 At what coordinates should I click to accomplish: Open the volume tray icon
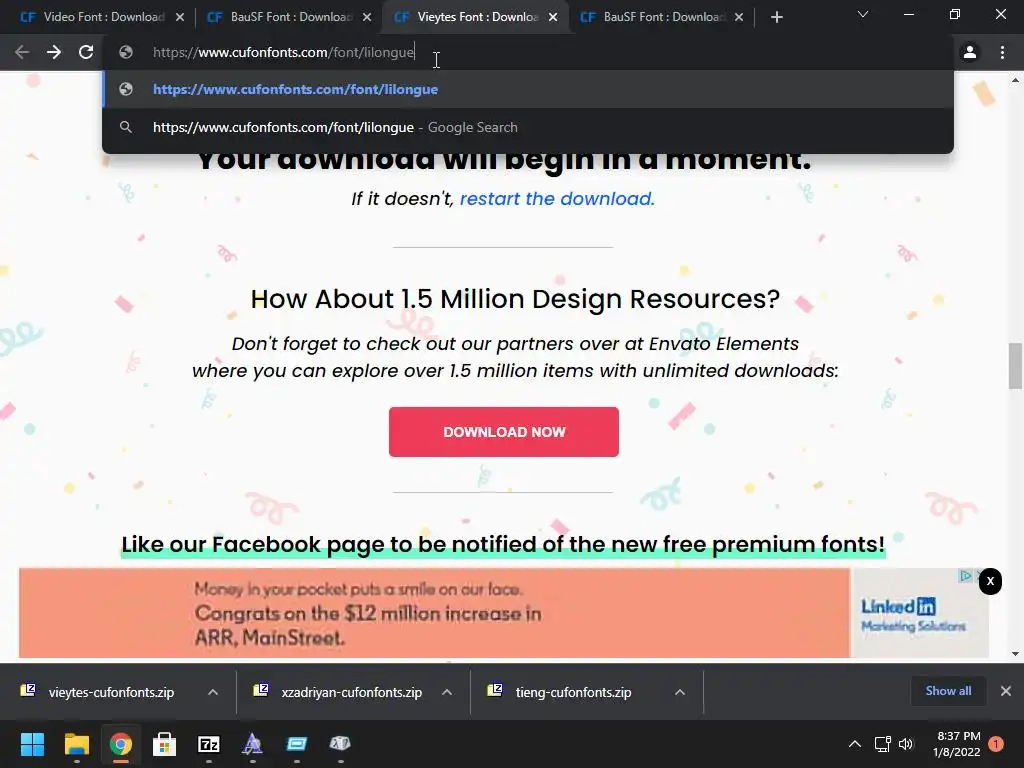pyautogui.click(x=906, y=744)
